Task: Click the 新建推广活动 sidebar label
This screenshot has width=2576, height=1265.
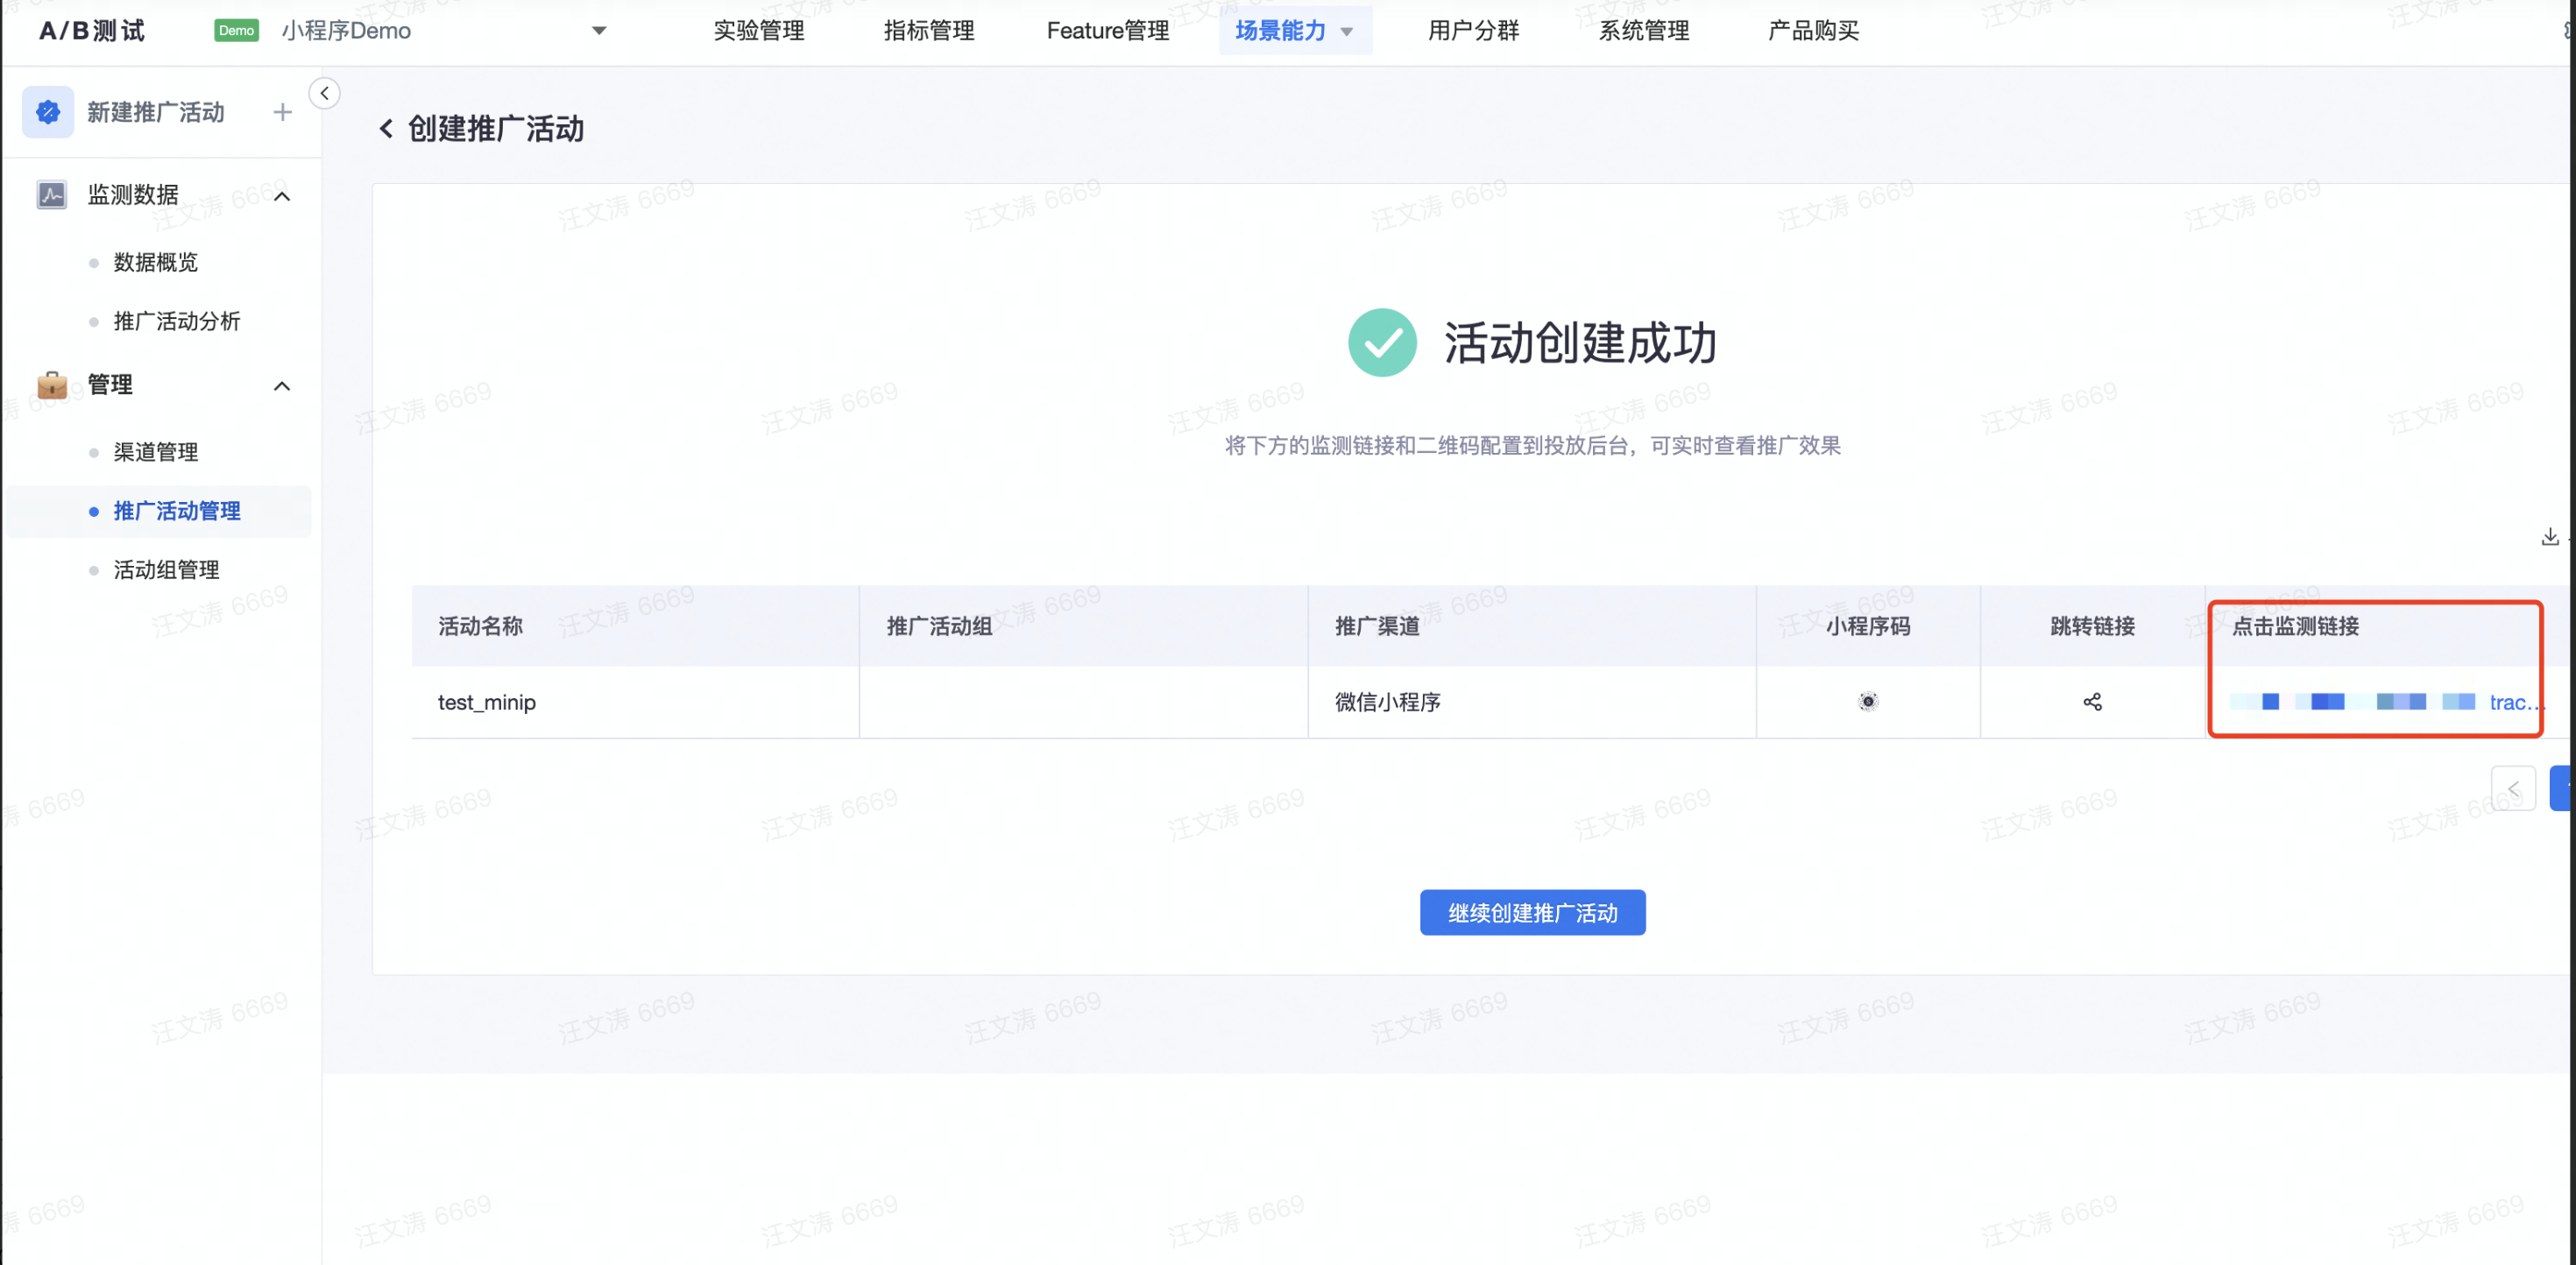Action: pos(156,112)
